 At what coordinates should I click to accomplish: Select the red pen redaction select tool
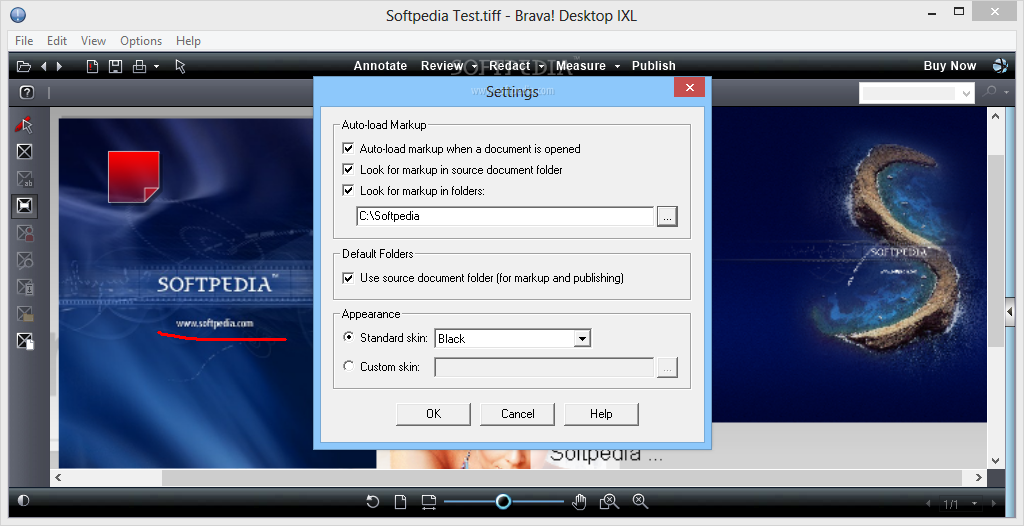(24, 124)
